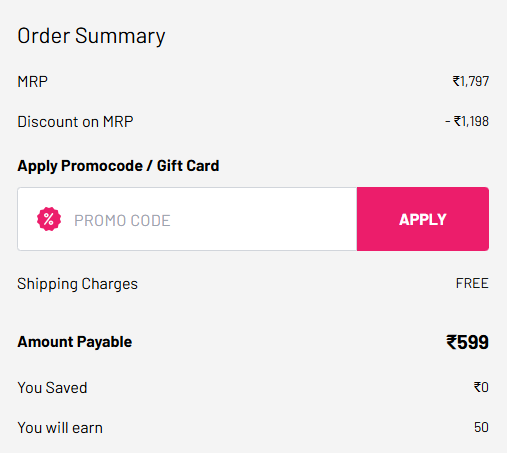This screenshot has height=453, width=507.
Task: Click the 'Gift Card' words in bold heading
Action: pyautogui.click(x=188, y=166)
